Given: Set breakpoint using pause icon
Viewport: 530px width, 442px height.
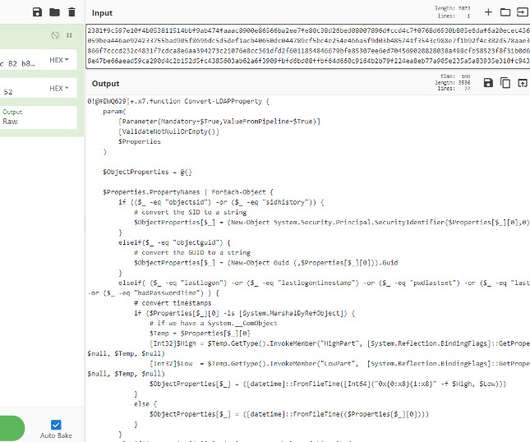Looking at the screenshot, I should 69,35.
